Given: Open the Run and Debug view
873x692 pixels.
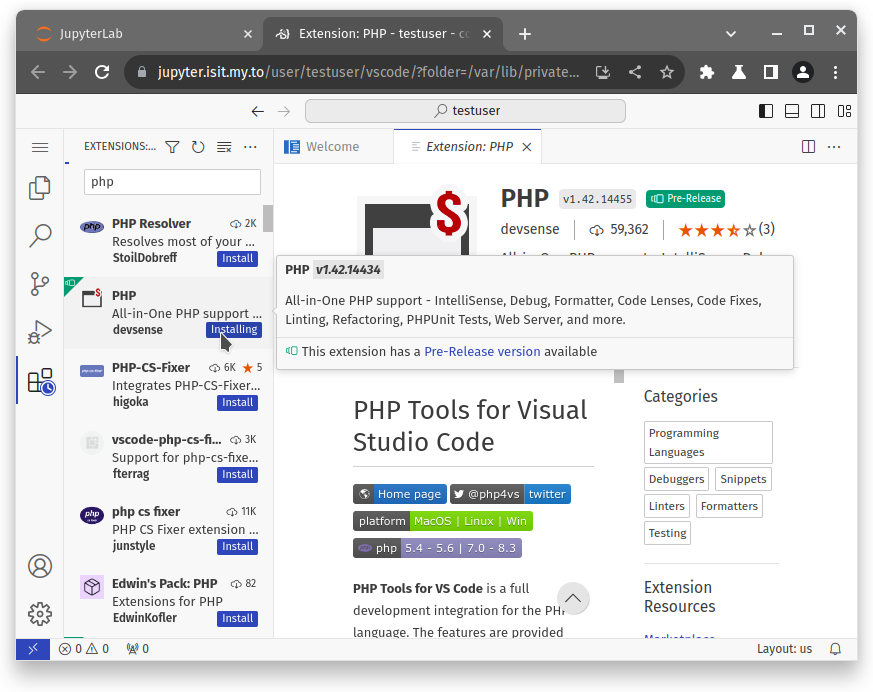Looking at the screenshot, I should click(40, 332).
